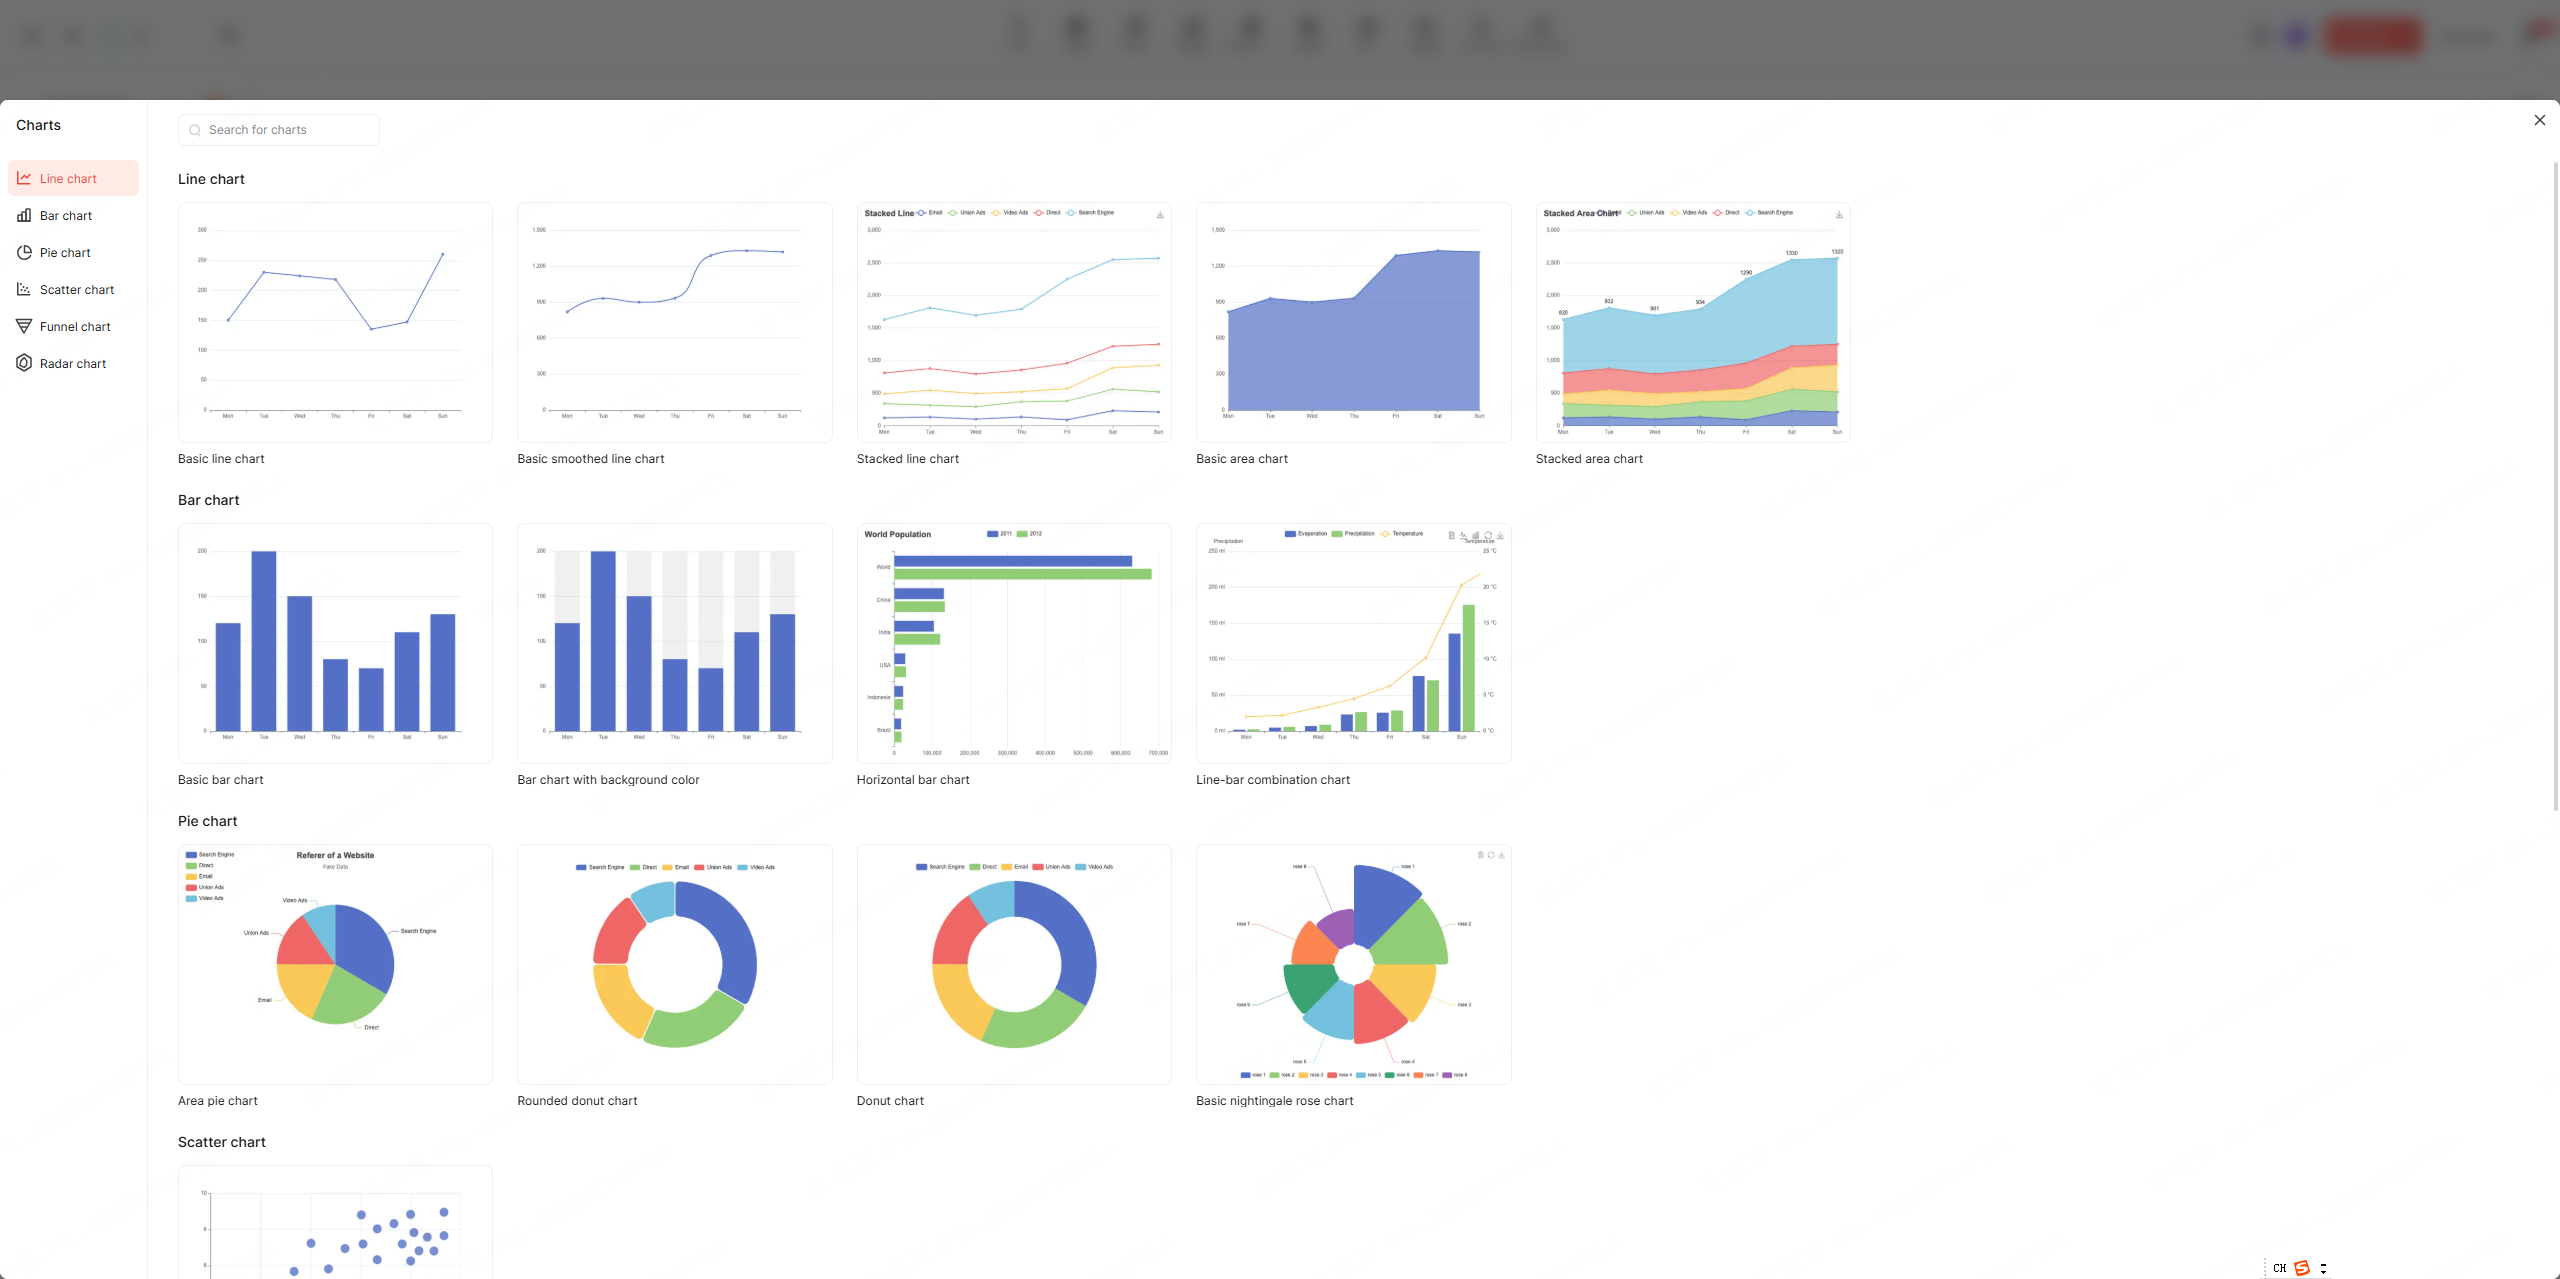Choose the Basic smoothed line chart preview

[x=674, y=322]
